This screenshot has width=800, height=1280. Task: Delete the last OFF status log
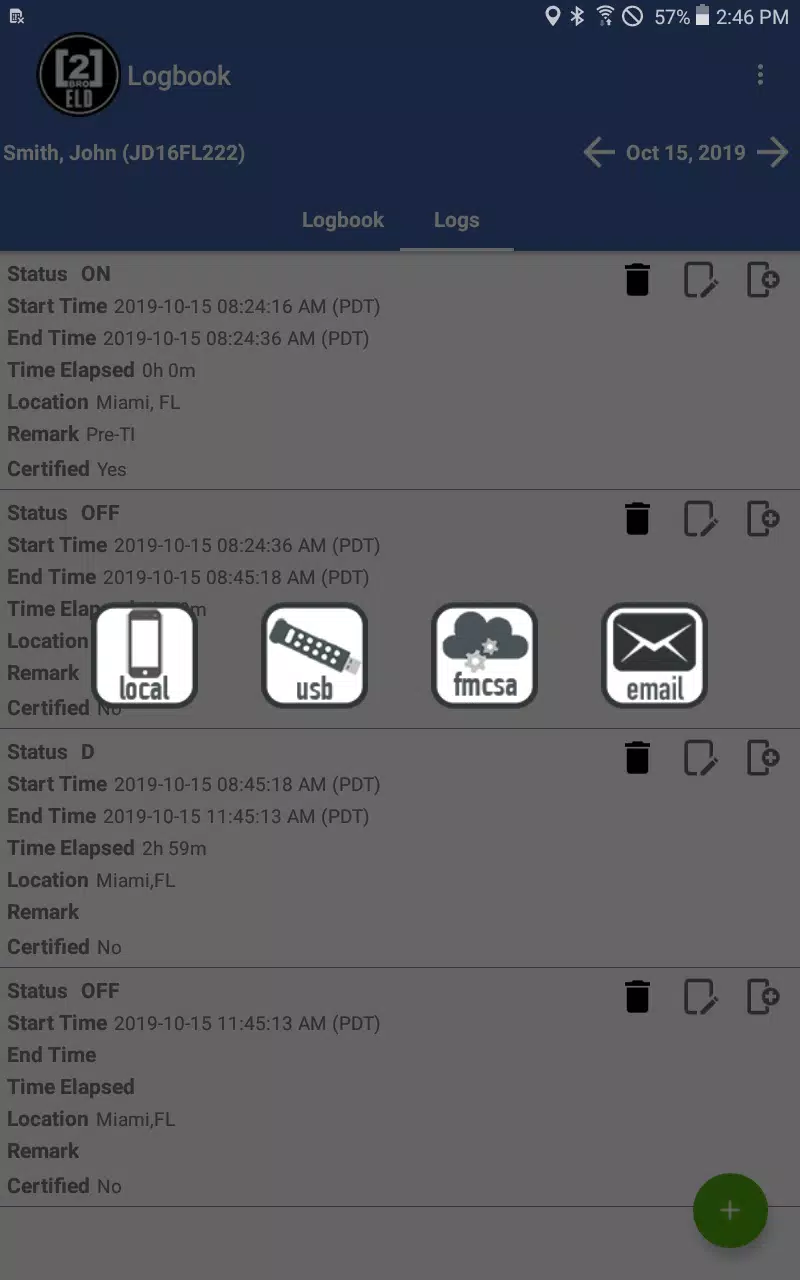coord(637,997)
